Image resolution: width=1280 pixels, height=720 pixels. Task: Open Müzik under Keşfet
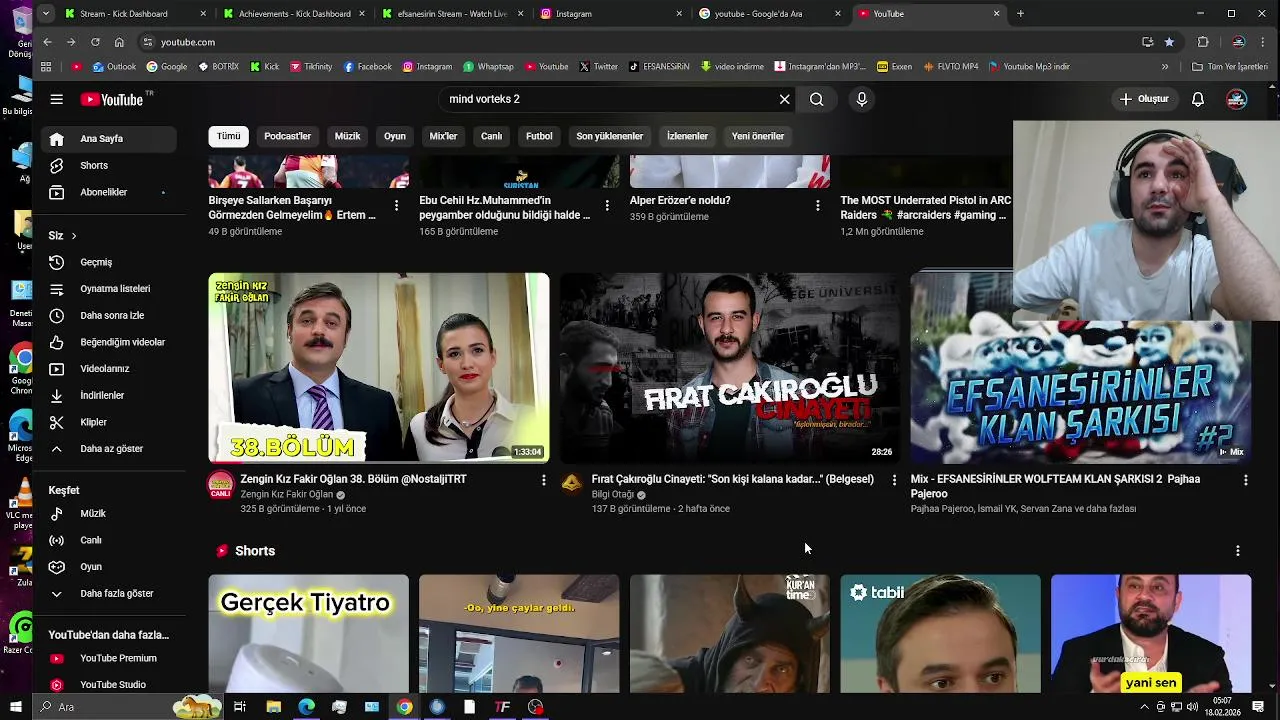coord(109,513)
